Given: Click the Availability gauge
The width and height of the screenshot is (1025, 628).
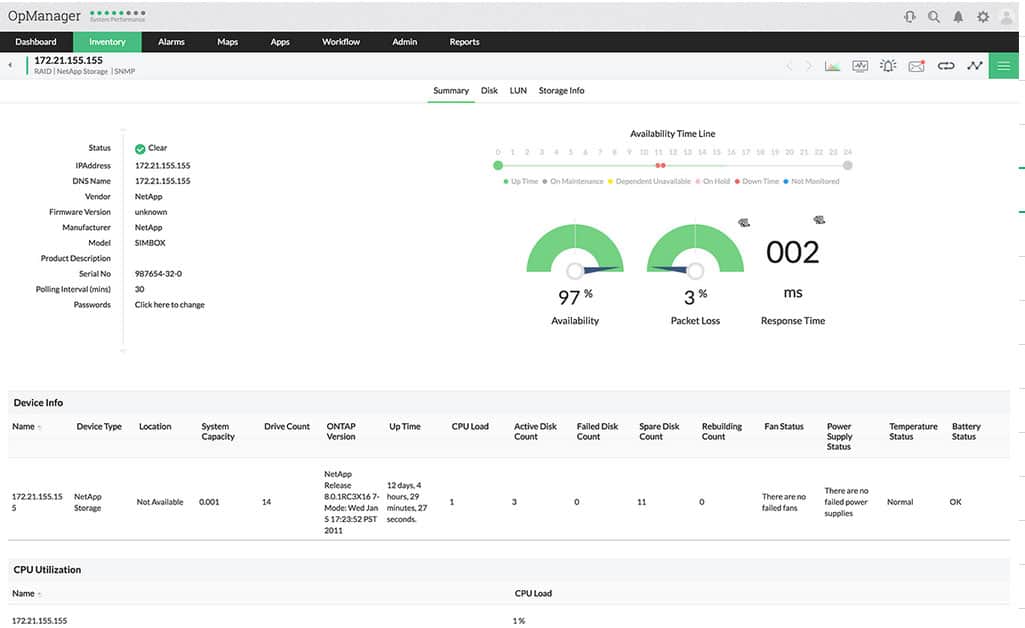Looking at the screenshot, I should pos(575,250).
